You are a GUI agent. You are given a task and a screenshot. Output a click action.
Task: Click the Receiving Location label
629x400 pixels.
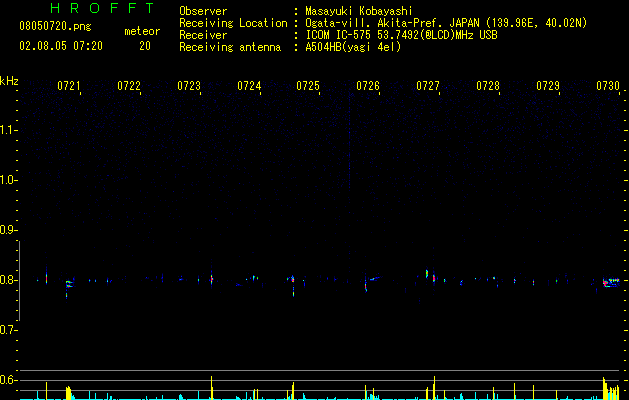coord(233,23)
